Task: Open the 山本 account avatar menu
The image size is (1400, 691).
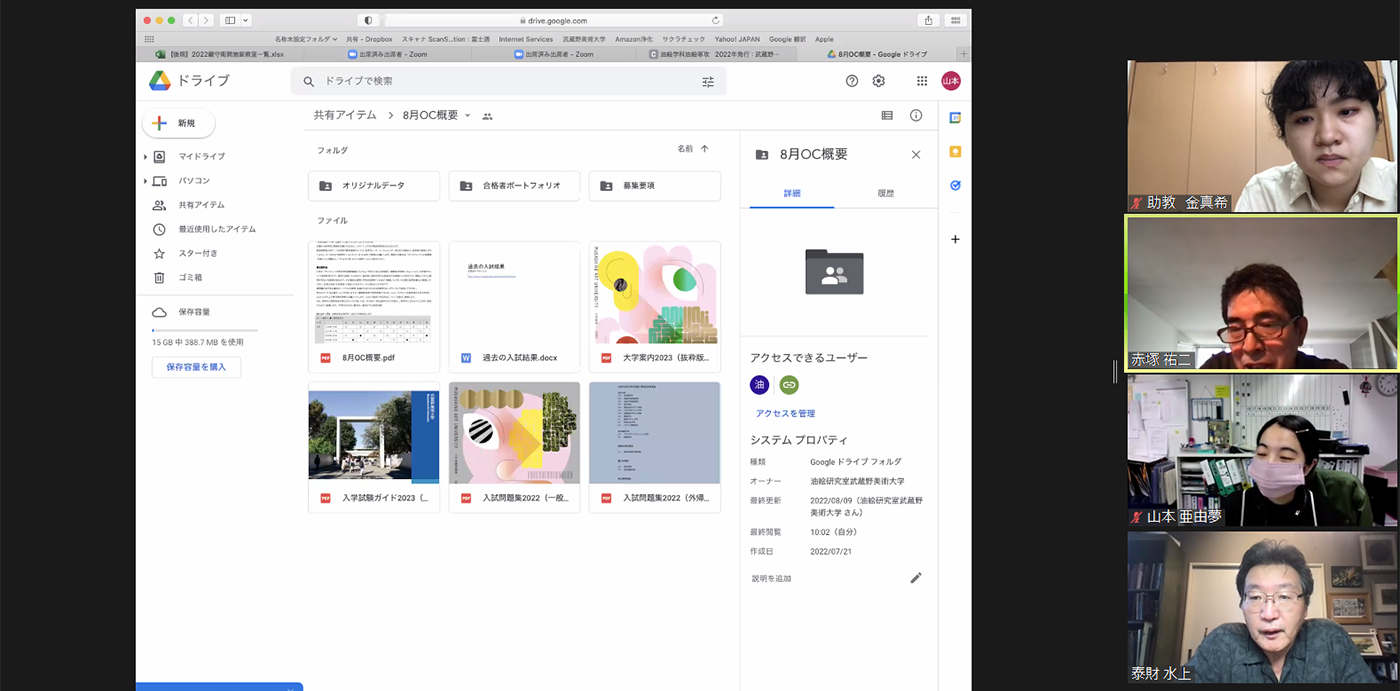Action: click(x=950, y=81)
